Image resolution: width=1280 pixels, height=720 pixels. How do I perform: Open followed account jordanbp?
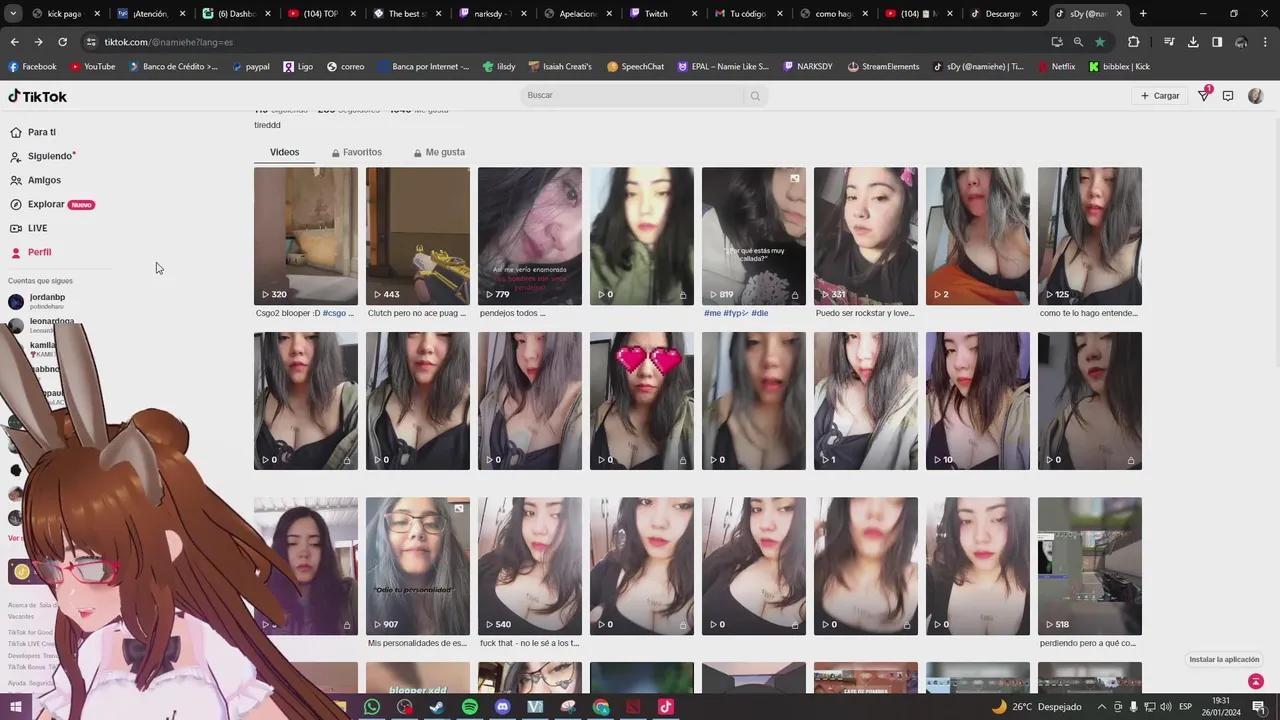47,297
